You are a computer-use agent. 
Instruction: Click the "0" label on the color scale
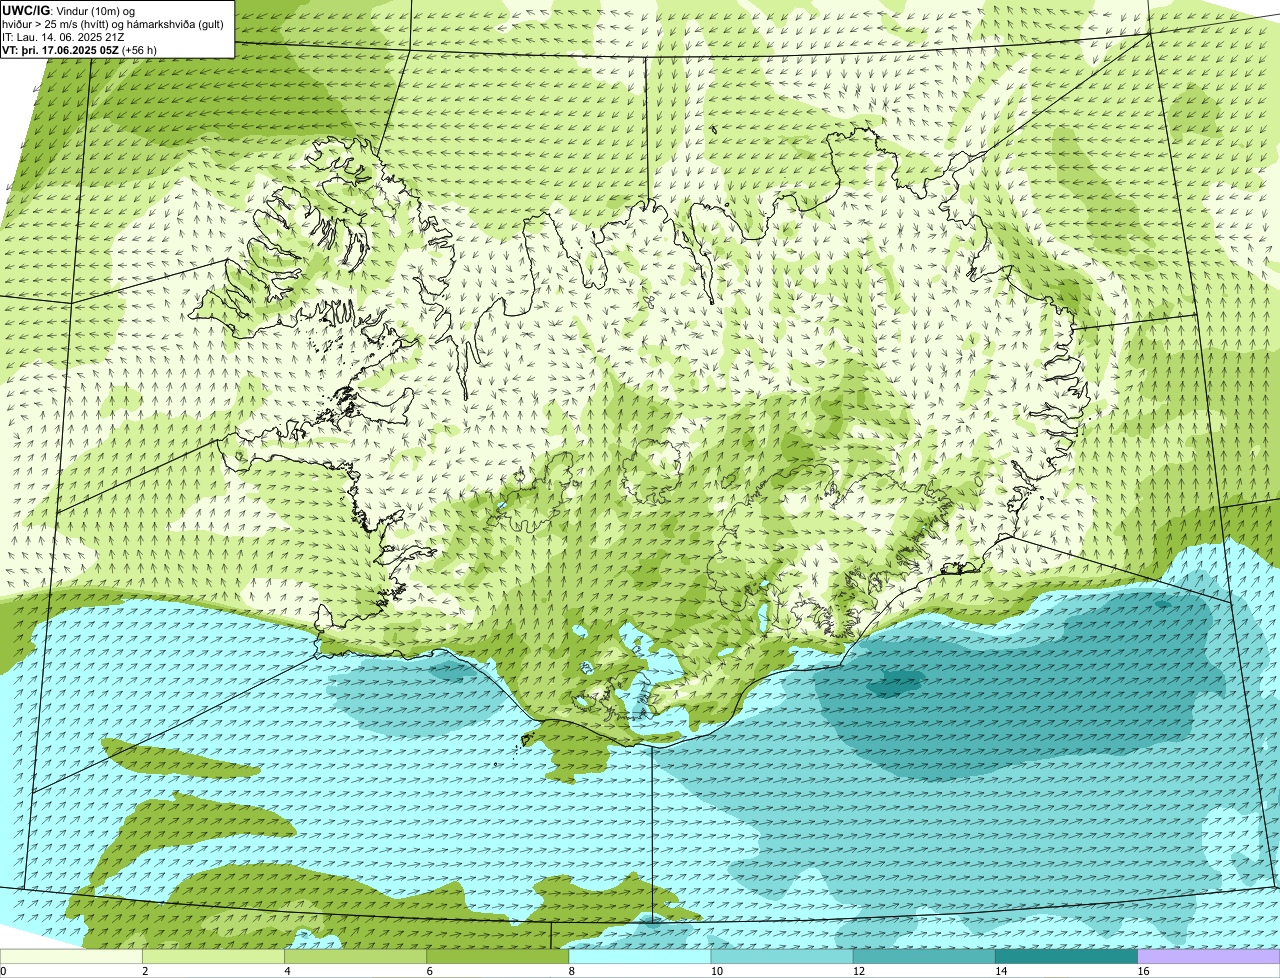click(x=3, y=971)
